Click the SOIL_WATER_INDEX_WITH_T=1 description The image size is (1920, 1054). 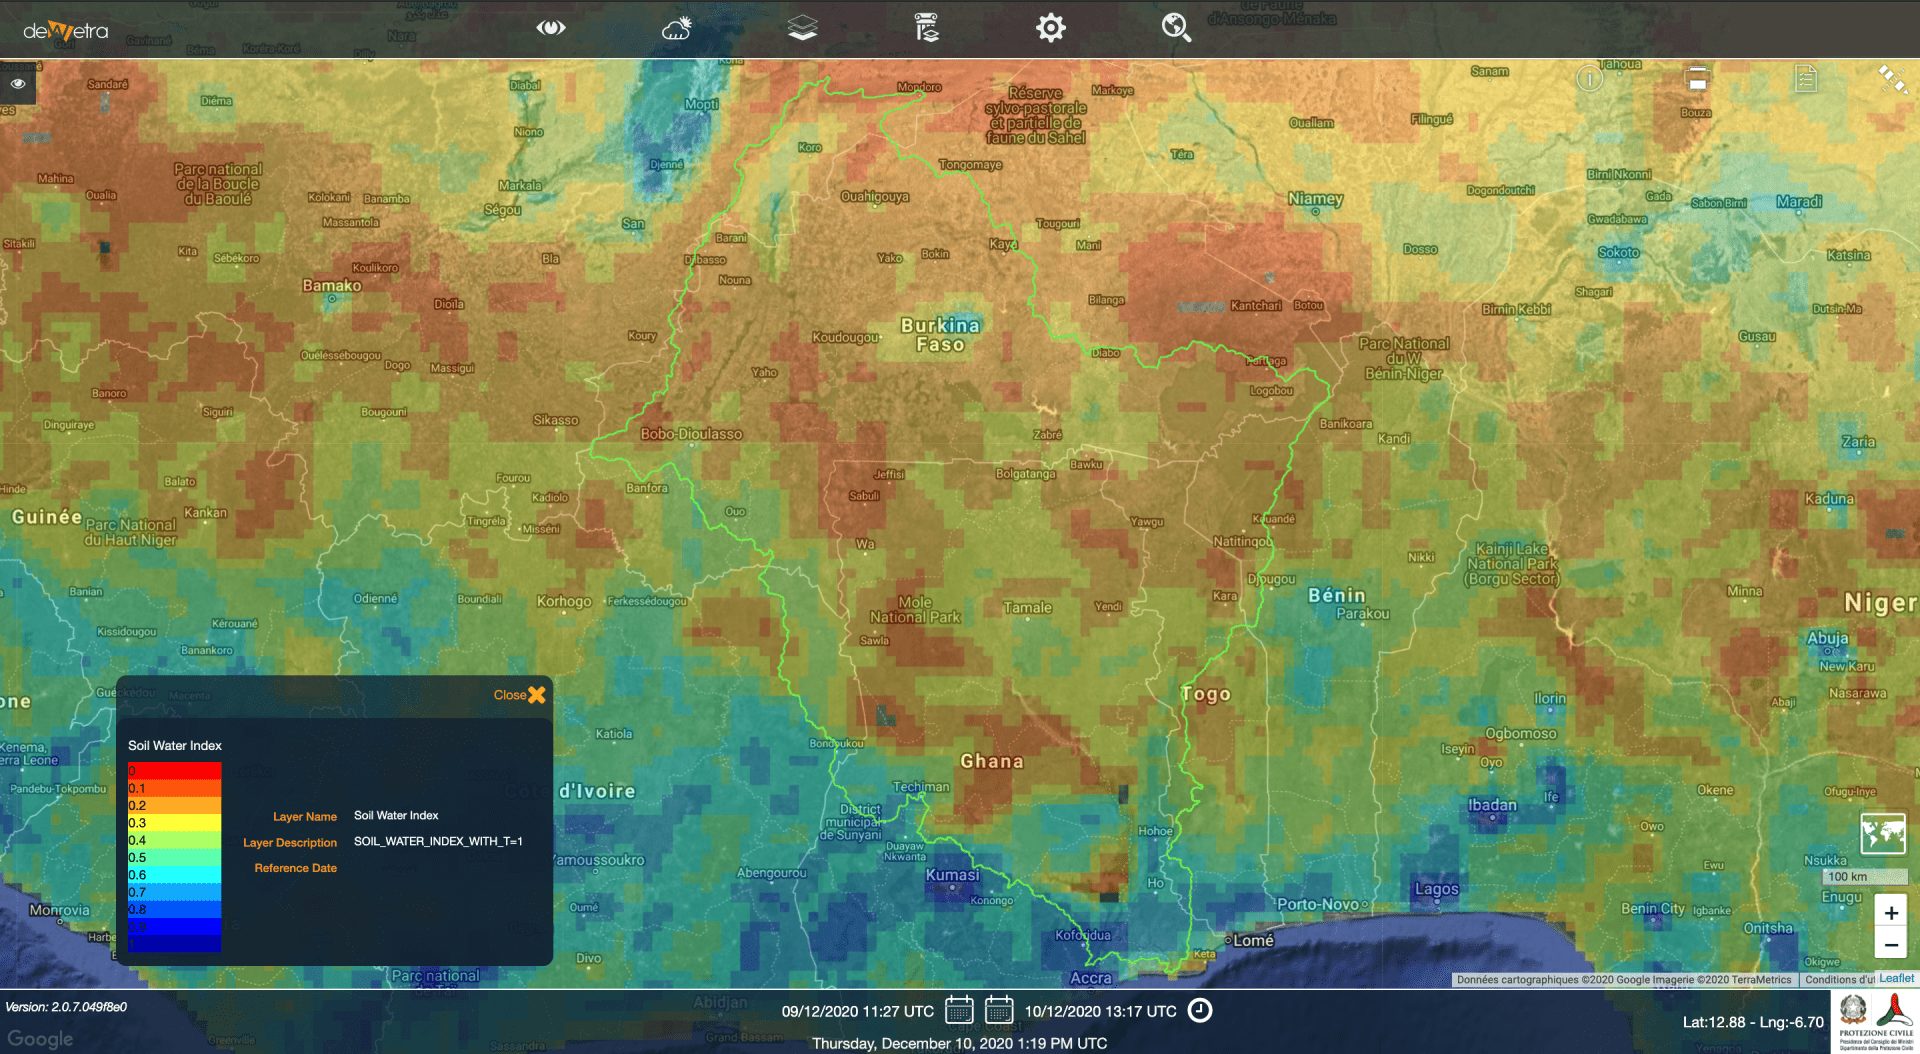click(438, 841)
